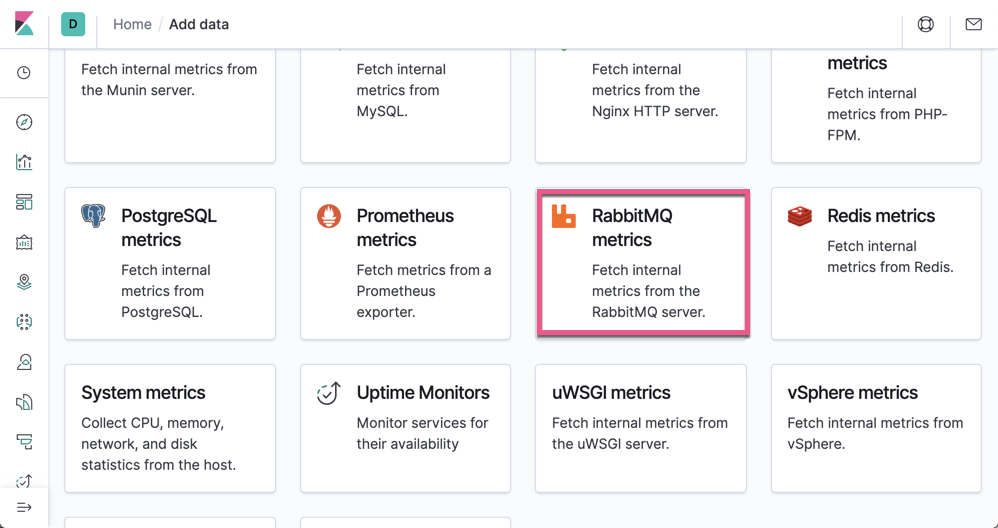The height and width of the screenshot is (528, 998).
Task: Open Discover via compass icon
Action: click(x=24, y=122)
